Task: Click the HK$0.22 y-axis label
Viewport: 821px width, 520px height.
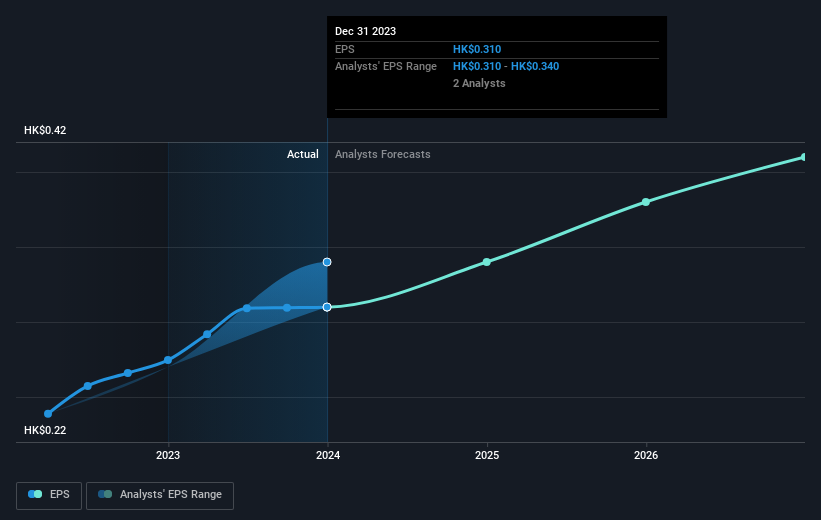Action: coord(45,430)
